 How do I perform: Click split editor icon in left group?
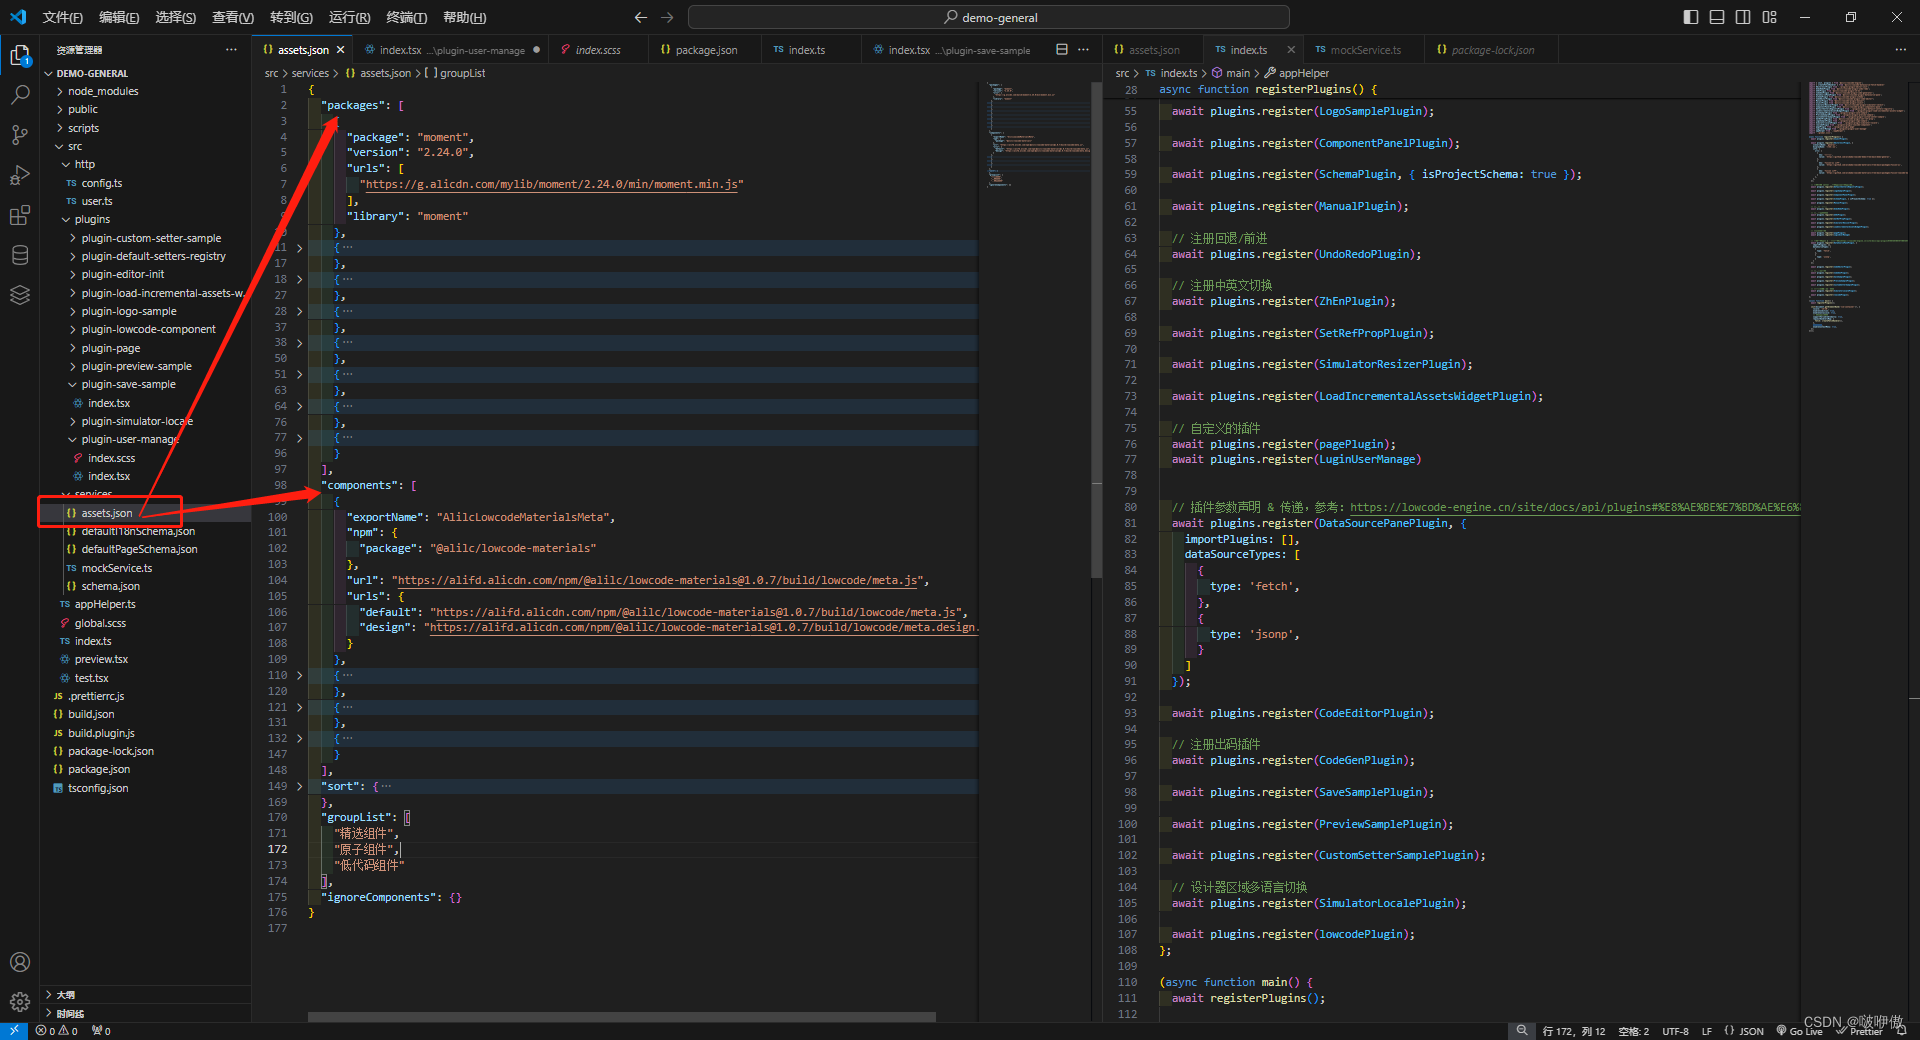click(1062, 49)
